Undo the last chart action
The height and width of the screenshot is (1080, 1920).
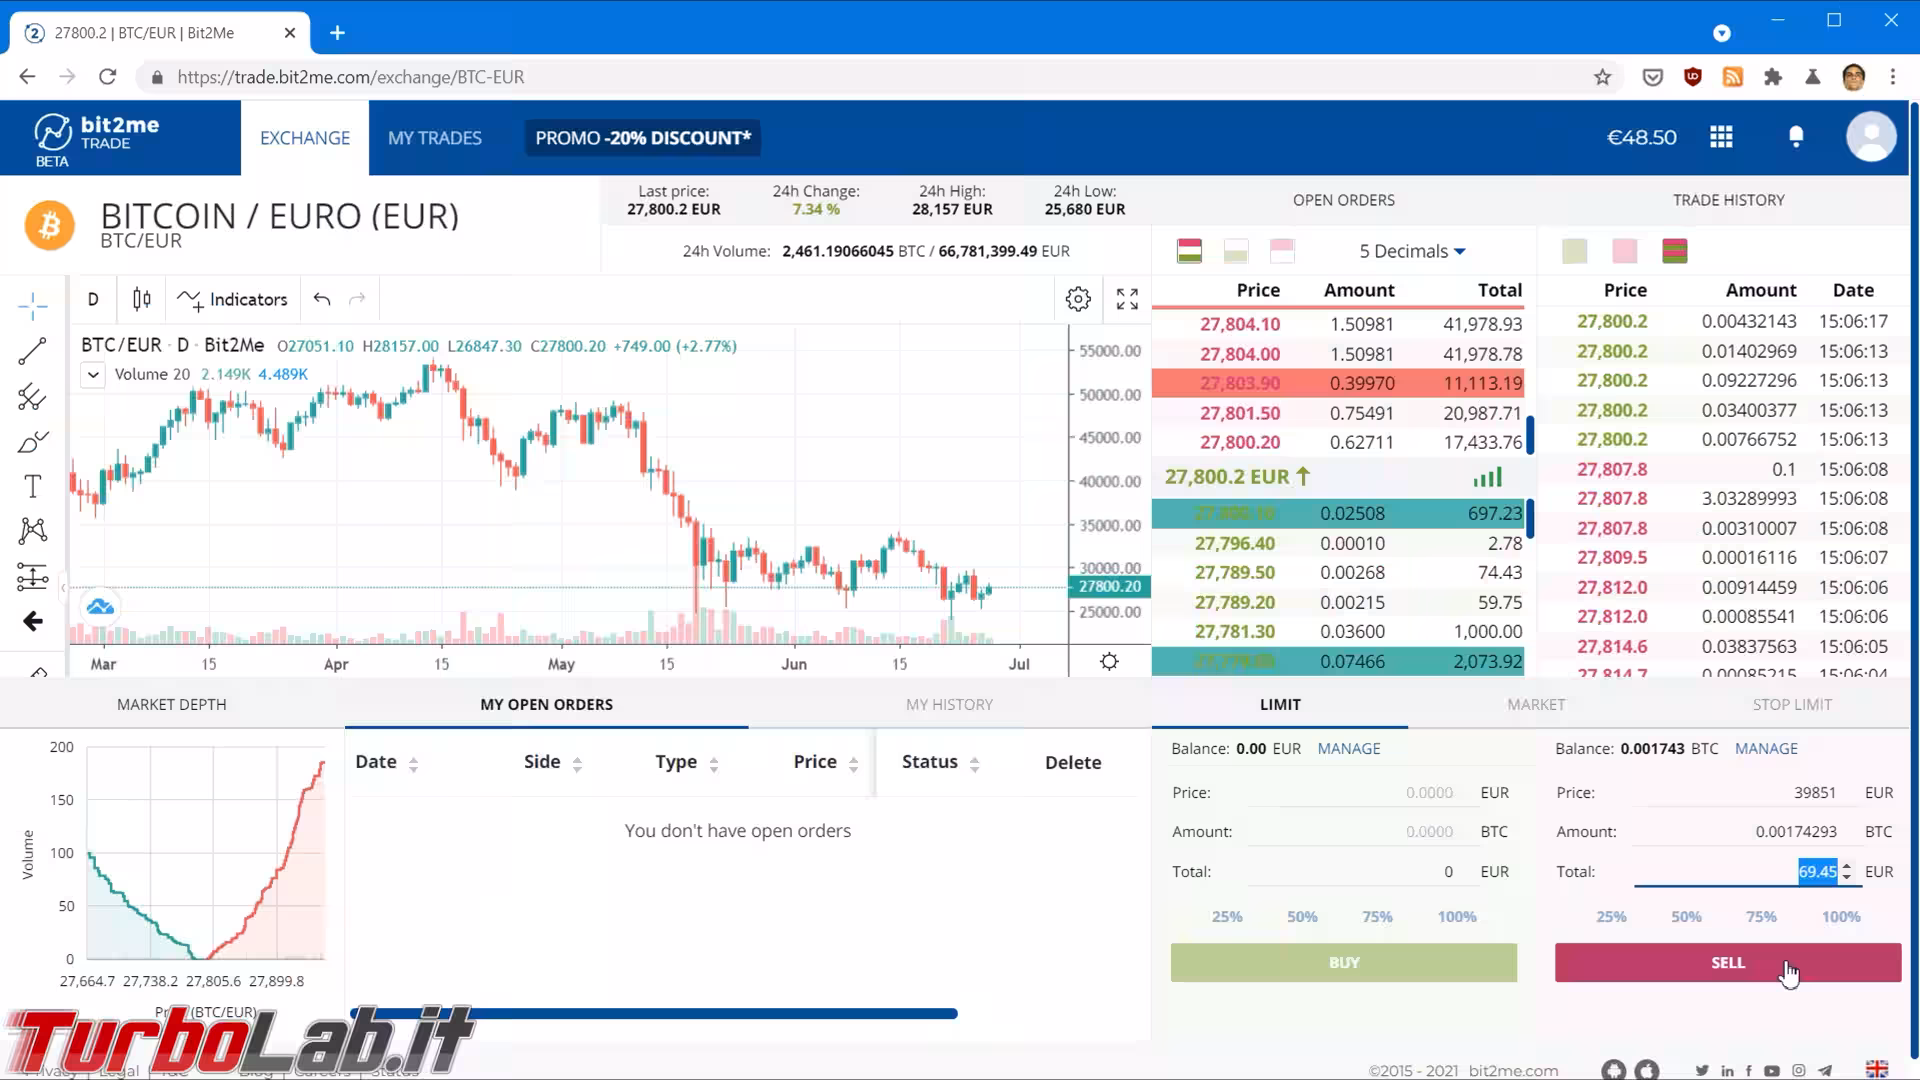coord(321,299)
